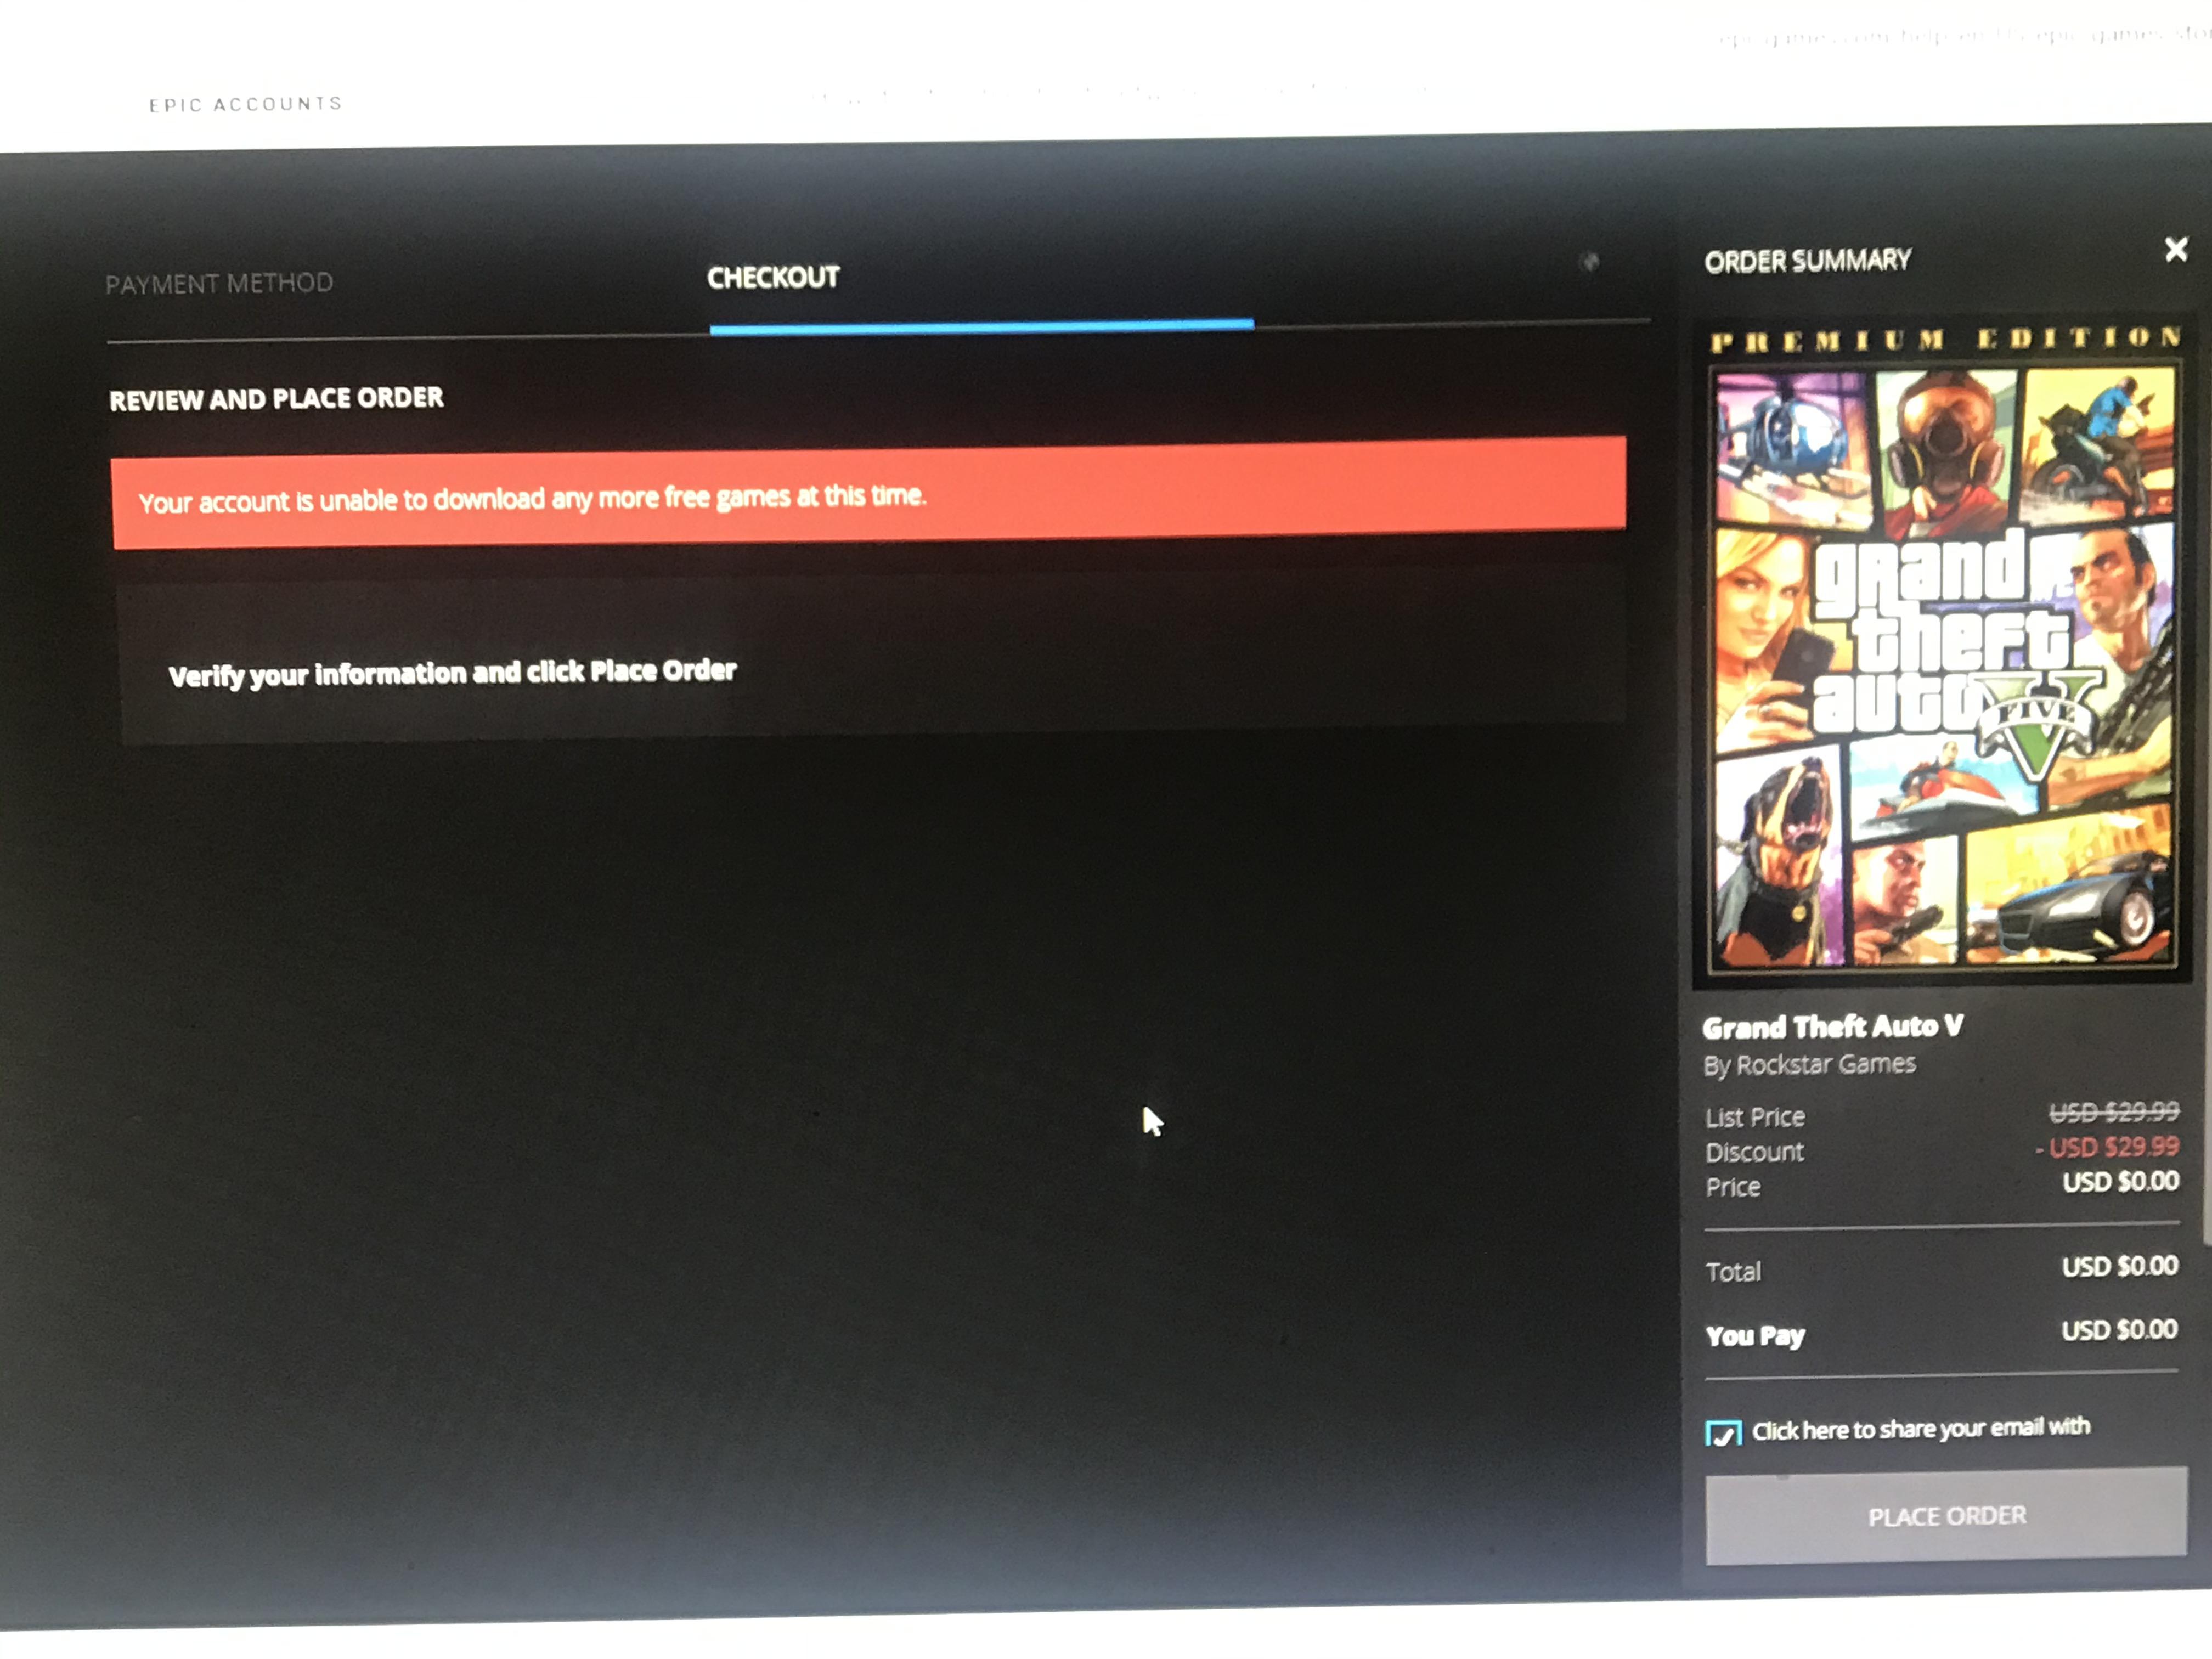Click the 'Click here to share your email' label

coord(1920,1428)
